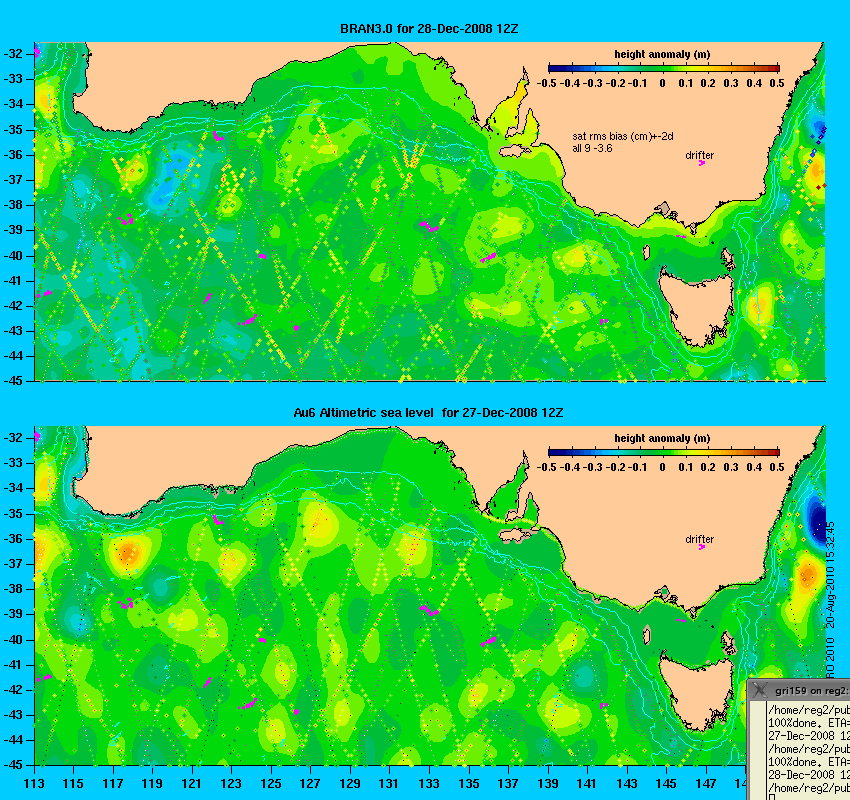Click the terminal's block cursor prompt
Screen dimensions: 850x800
tap(771, 797)
